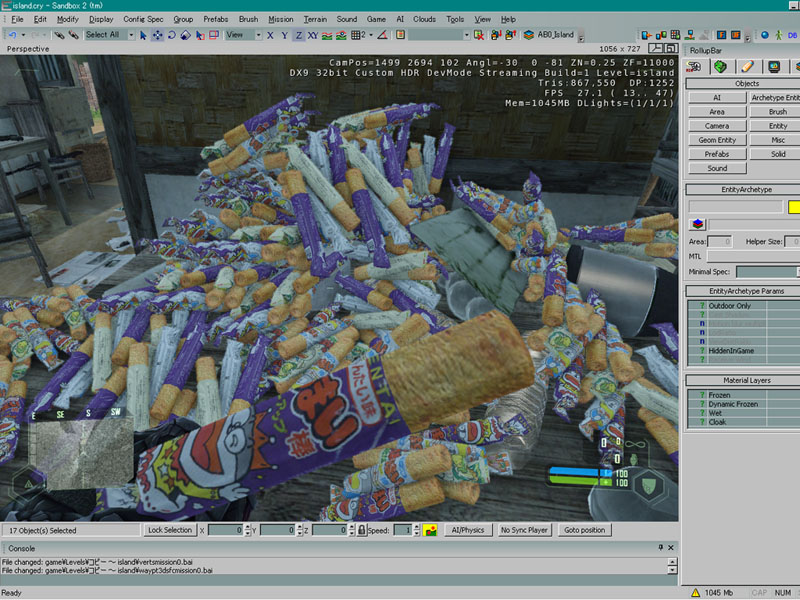Click the Camera object type button

coord(717,126)
